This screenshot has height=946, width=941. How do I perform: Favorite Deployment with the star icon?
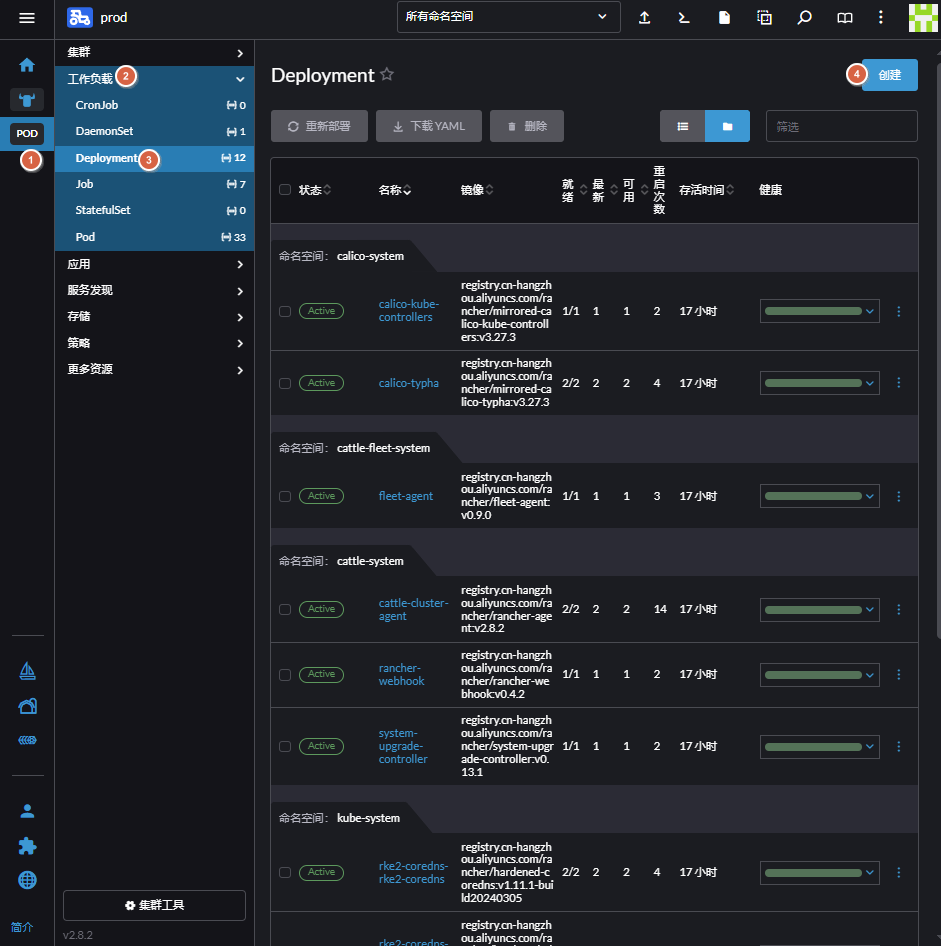pyautogui.click(x=387, y=74)
